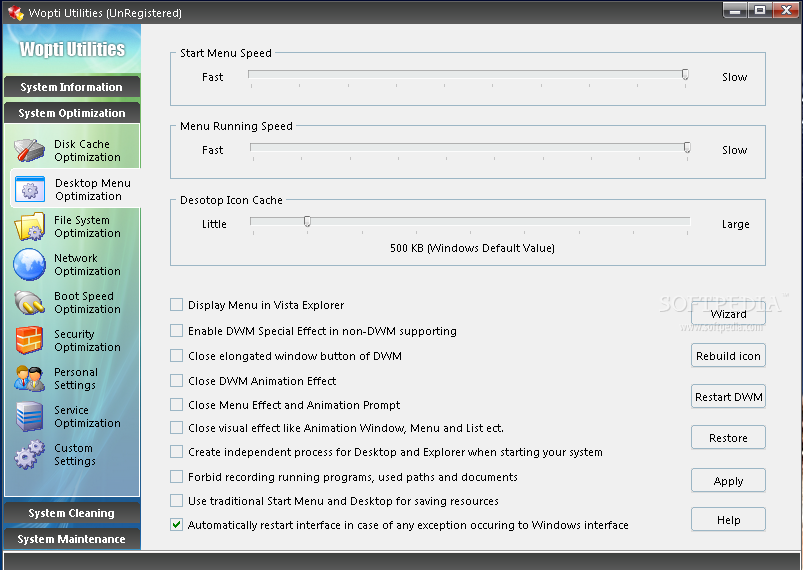Open Boot Speed Optimization plug icon
The image size is (803, 570).
coord(30,302)
